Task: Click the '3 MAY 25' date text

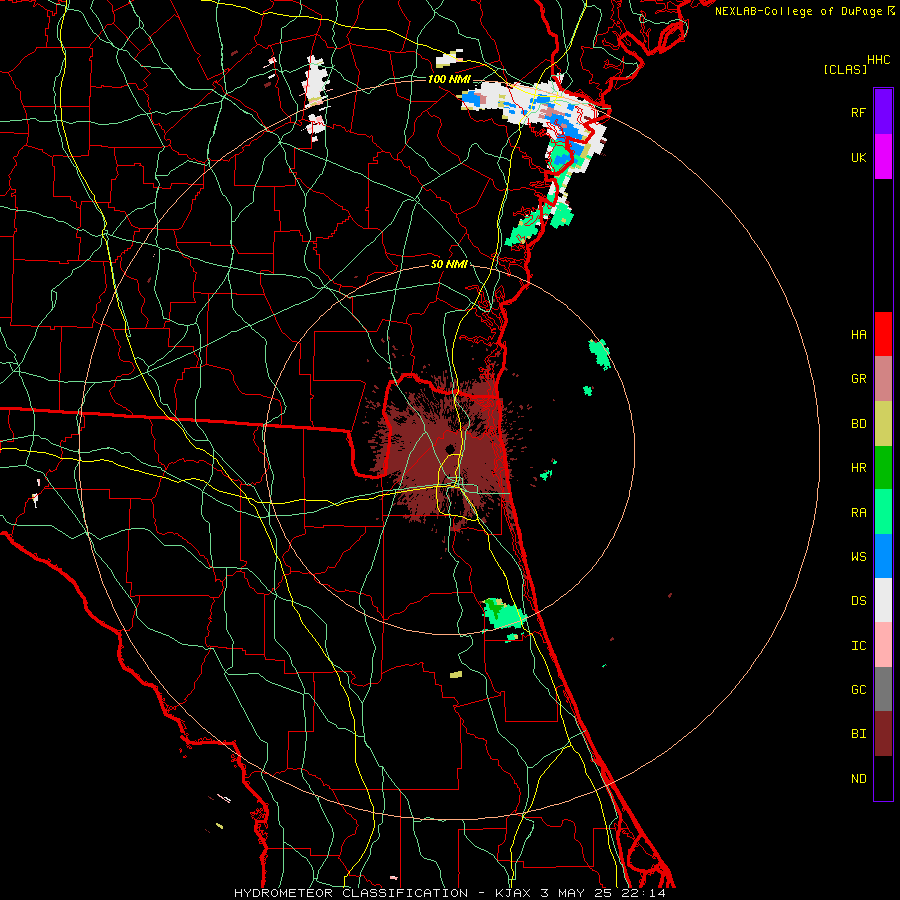Action: (576, 893)
